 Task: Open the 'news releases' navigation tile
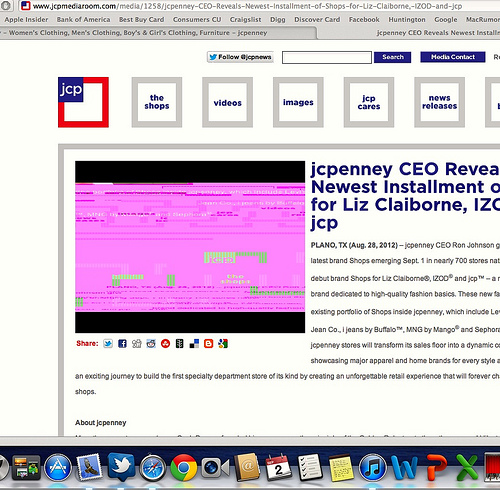[439, 102]
